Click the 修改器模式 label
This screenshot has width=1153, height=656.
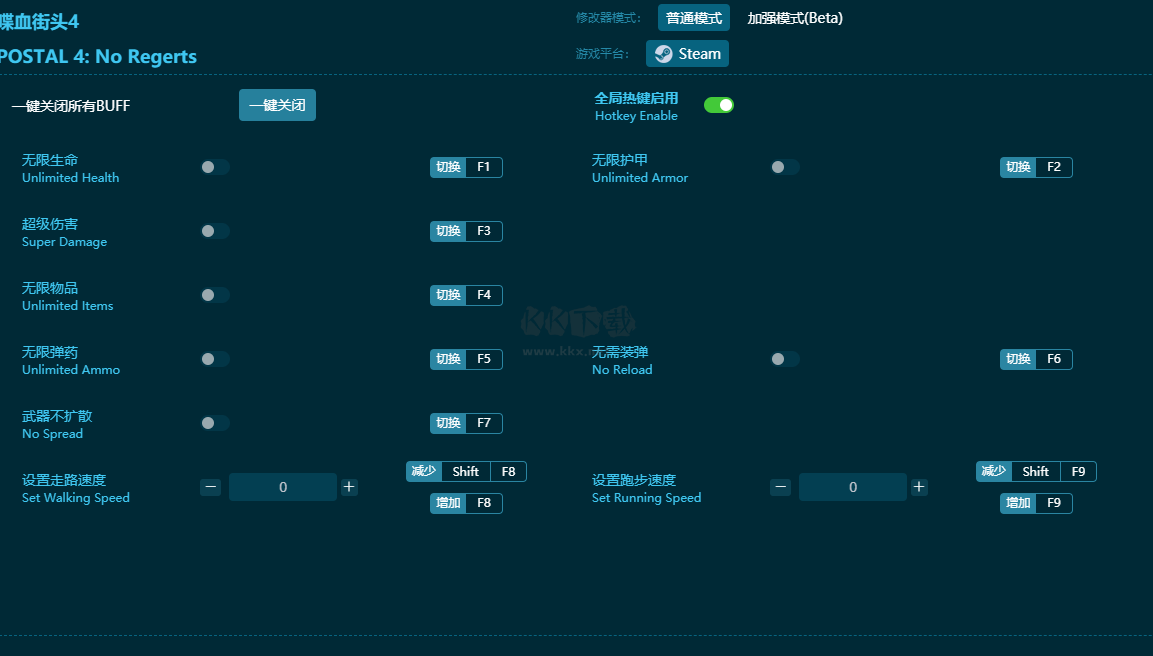[608, 18]
